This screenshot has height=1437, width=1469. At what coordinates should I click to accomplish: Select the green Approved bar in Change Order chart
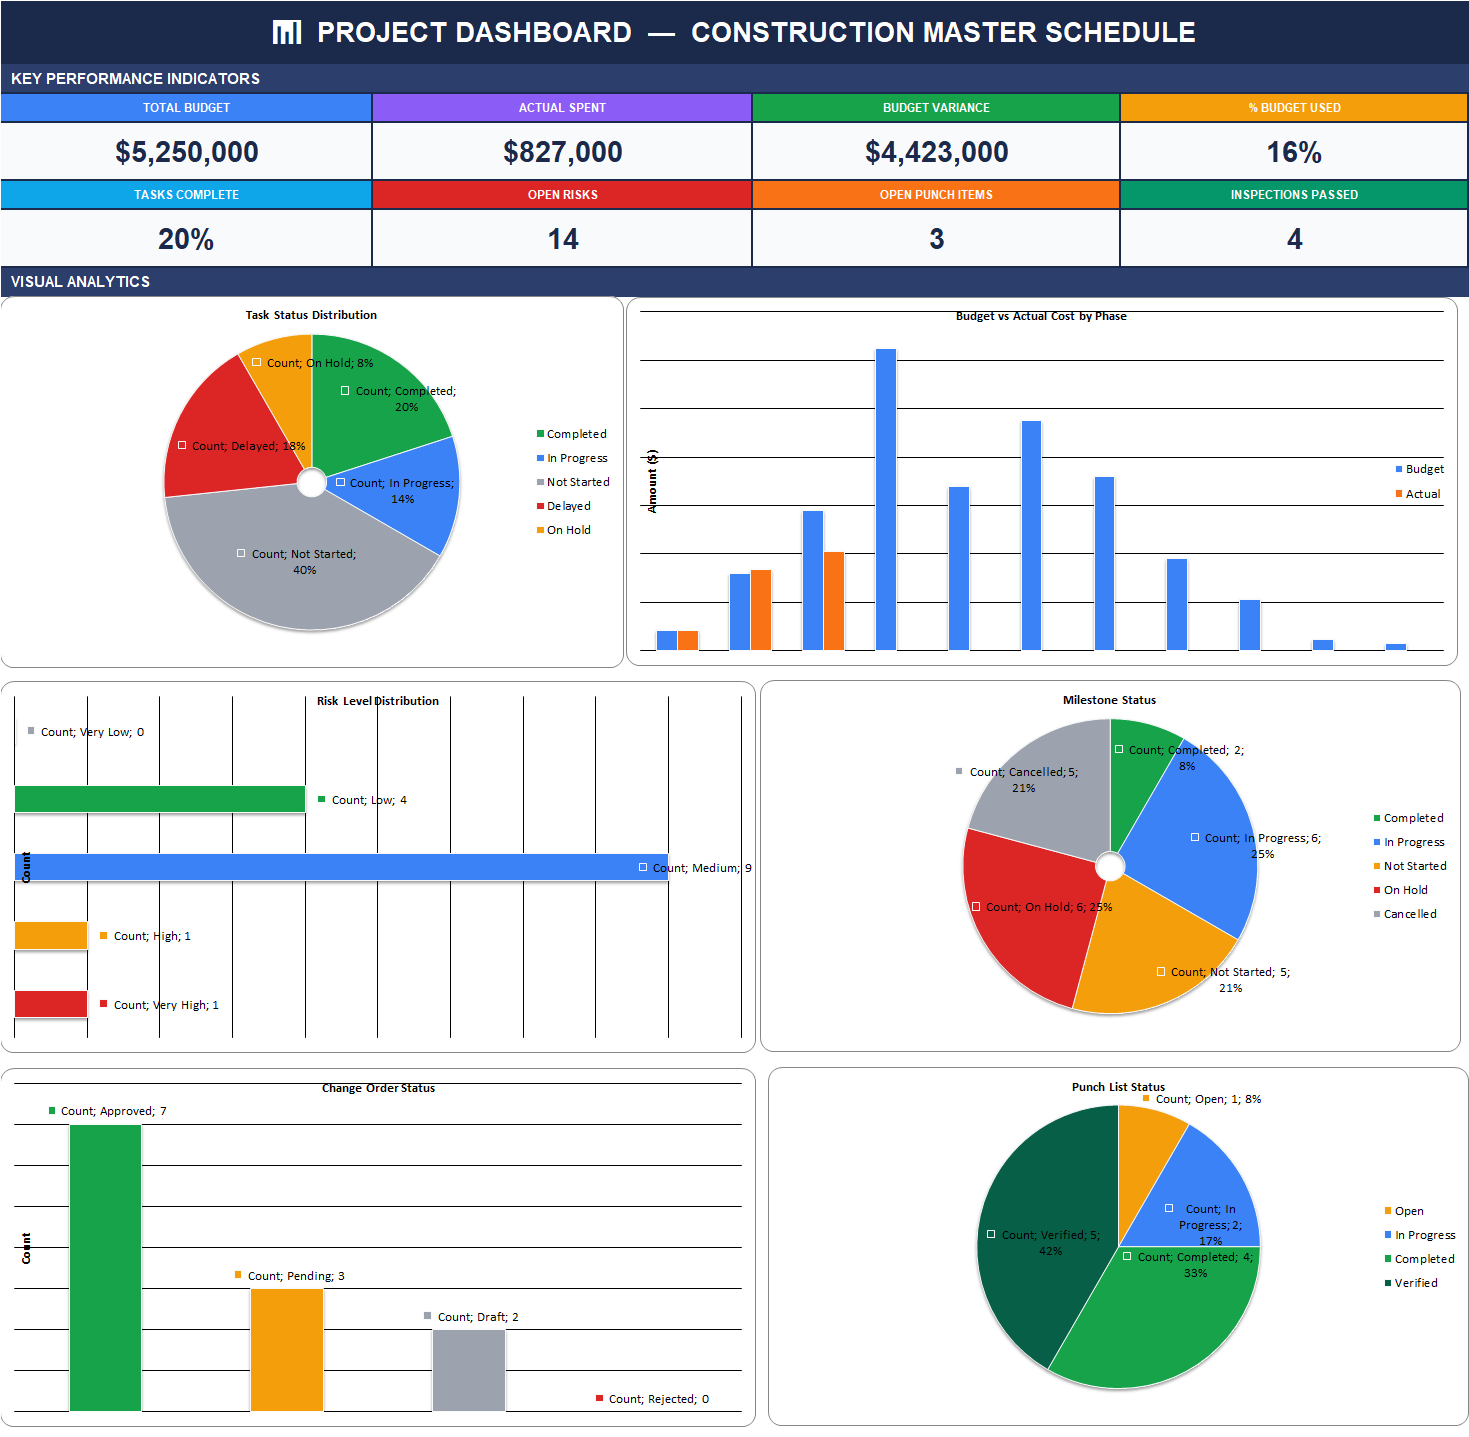click(x=105, y=1268)
